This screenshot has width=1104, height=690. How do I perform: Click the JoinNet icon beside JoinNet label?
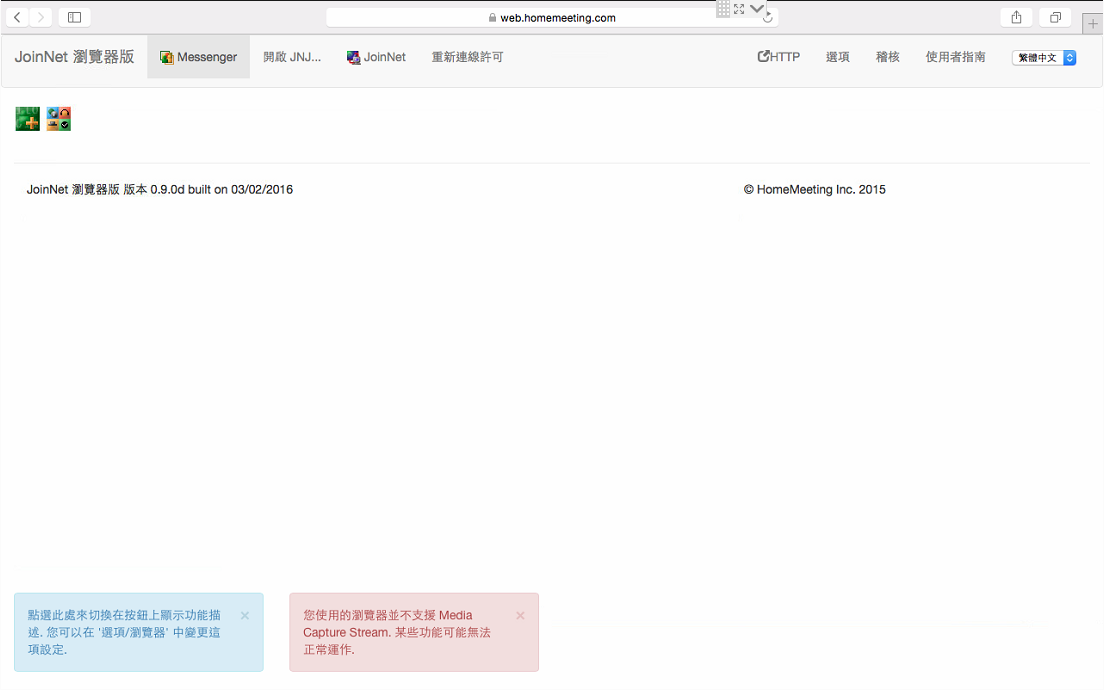353,58
